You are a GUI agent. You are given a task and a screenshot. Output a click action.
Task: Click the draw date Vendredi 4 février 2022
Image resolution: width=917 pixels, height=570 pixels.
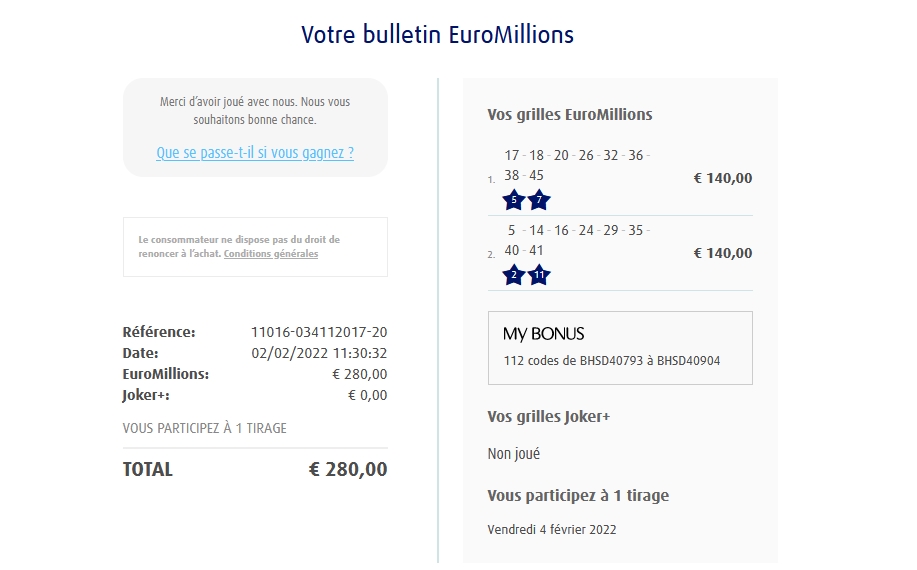tap(552, 529)
